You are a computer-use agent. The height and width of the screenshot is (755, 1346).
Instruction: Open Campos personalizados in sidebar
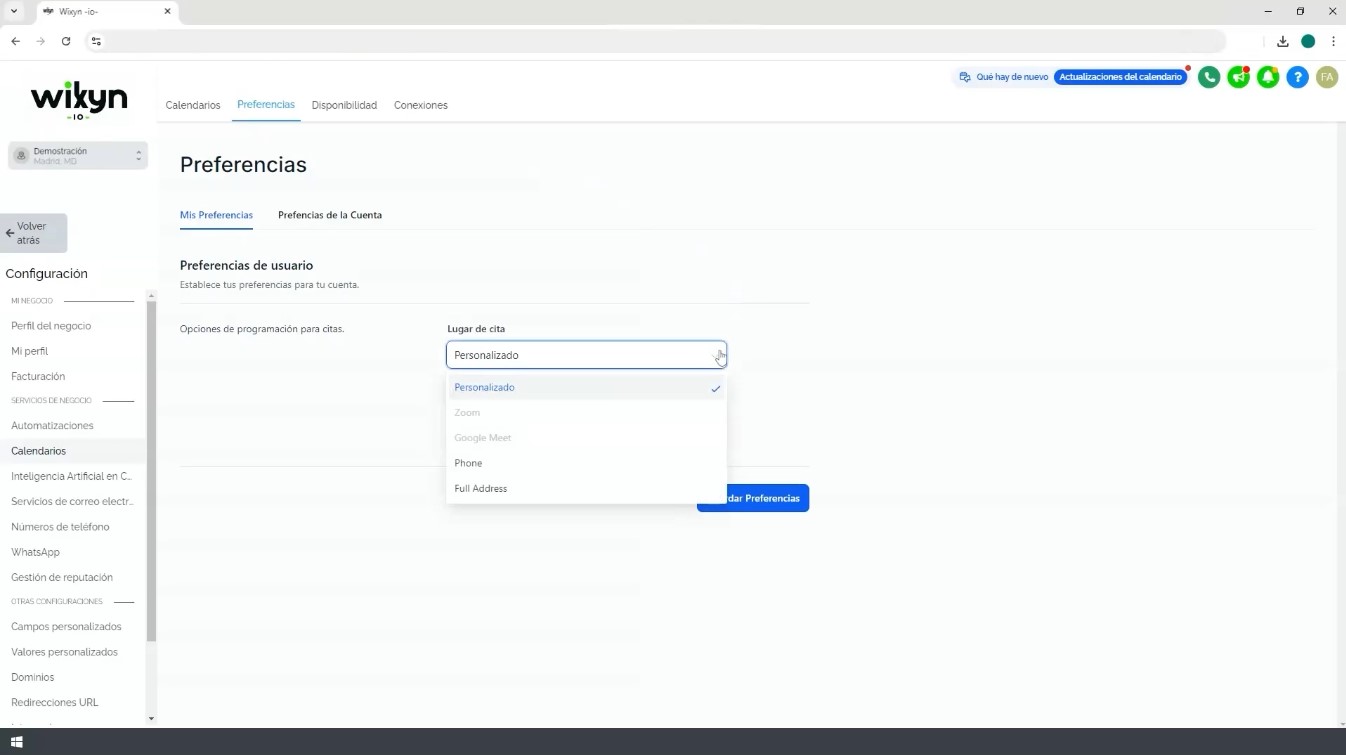(x=66, y=627)
